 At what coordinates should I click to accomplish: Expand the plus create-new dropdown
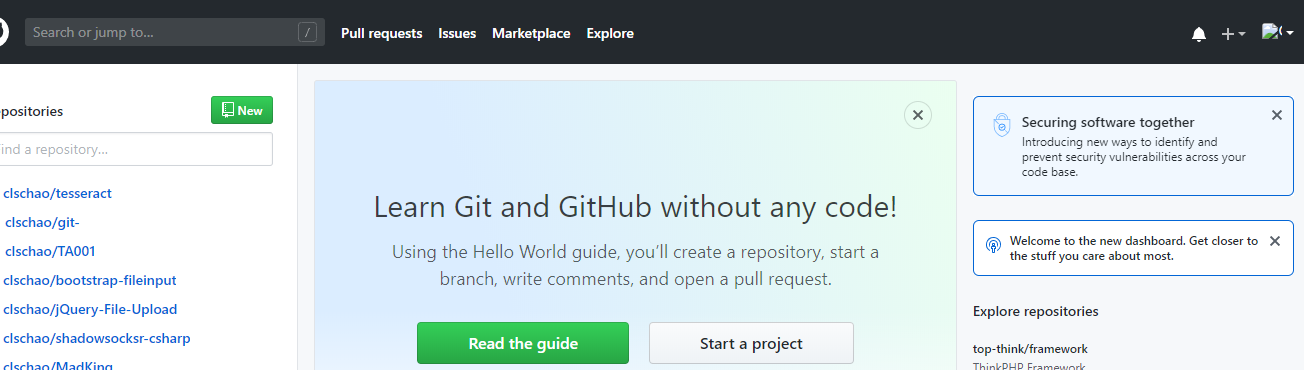click(x=1233, y=34)
